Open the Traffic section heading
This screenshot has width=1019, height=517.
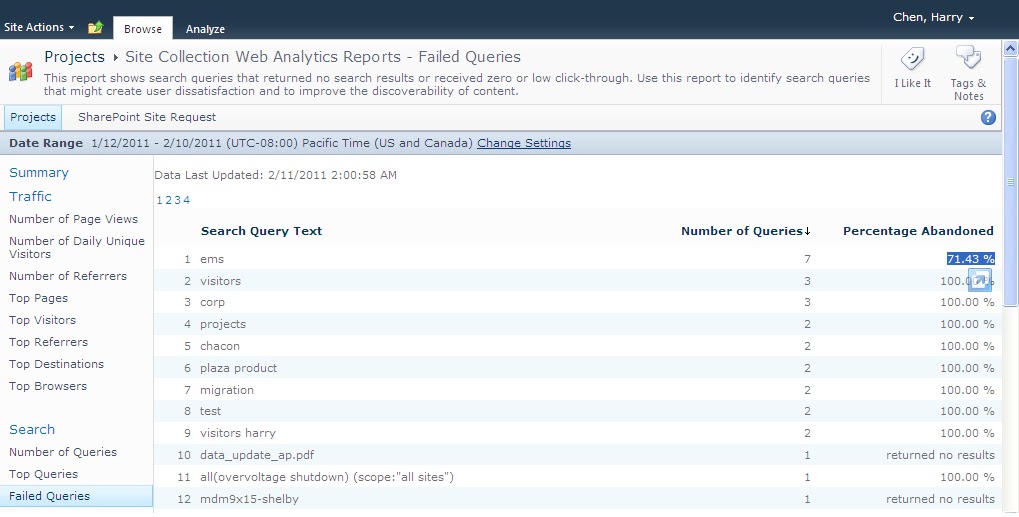click(30, 196)
